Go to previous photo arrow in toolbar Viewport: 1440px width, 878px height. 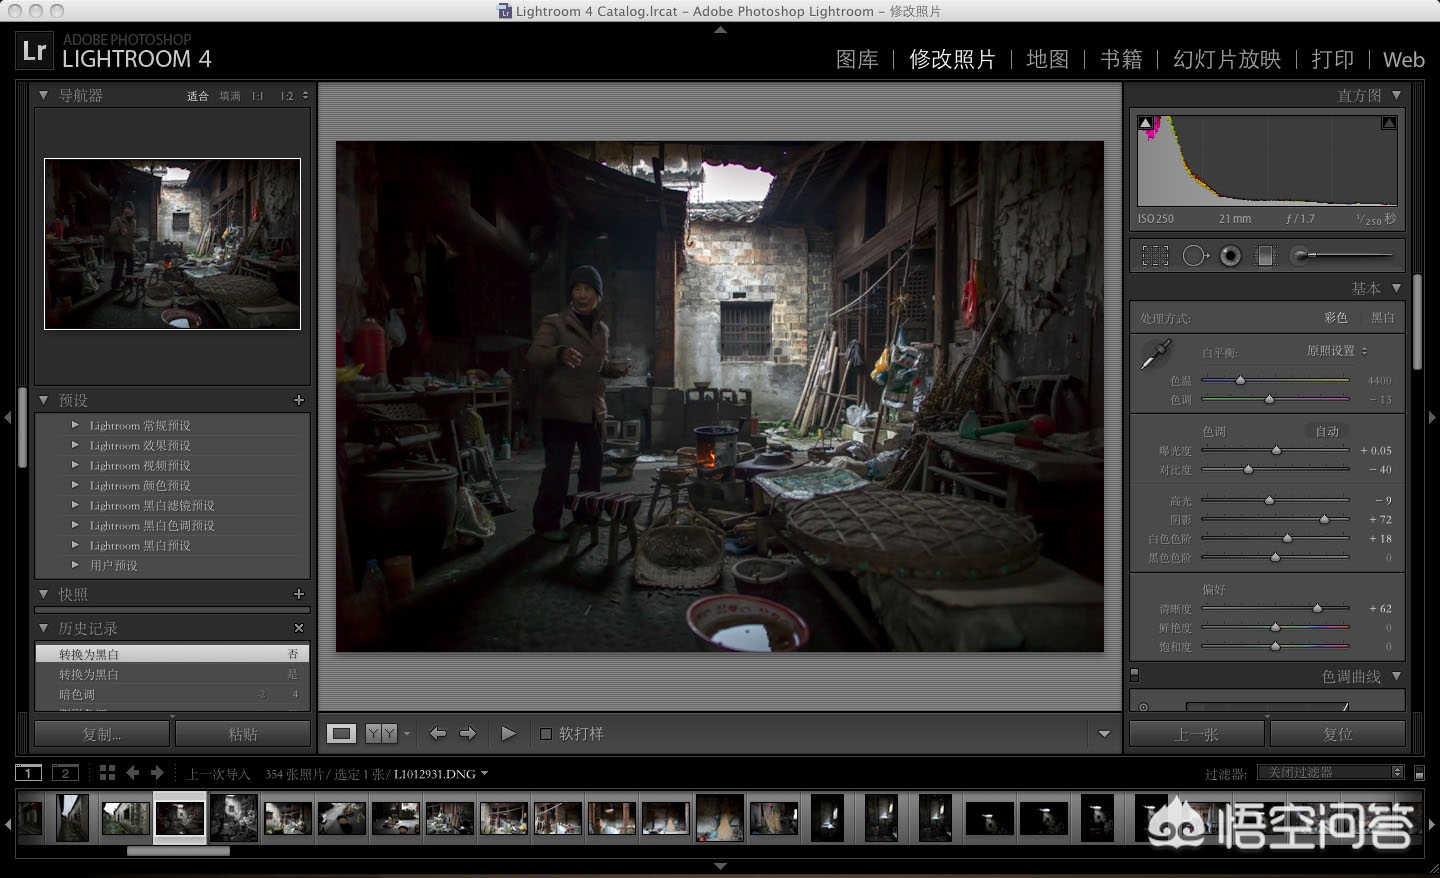(437, 734)
